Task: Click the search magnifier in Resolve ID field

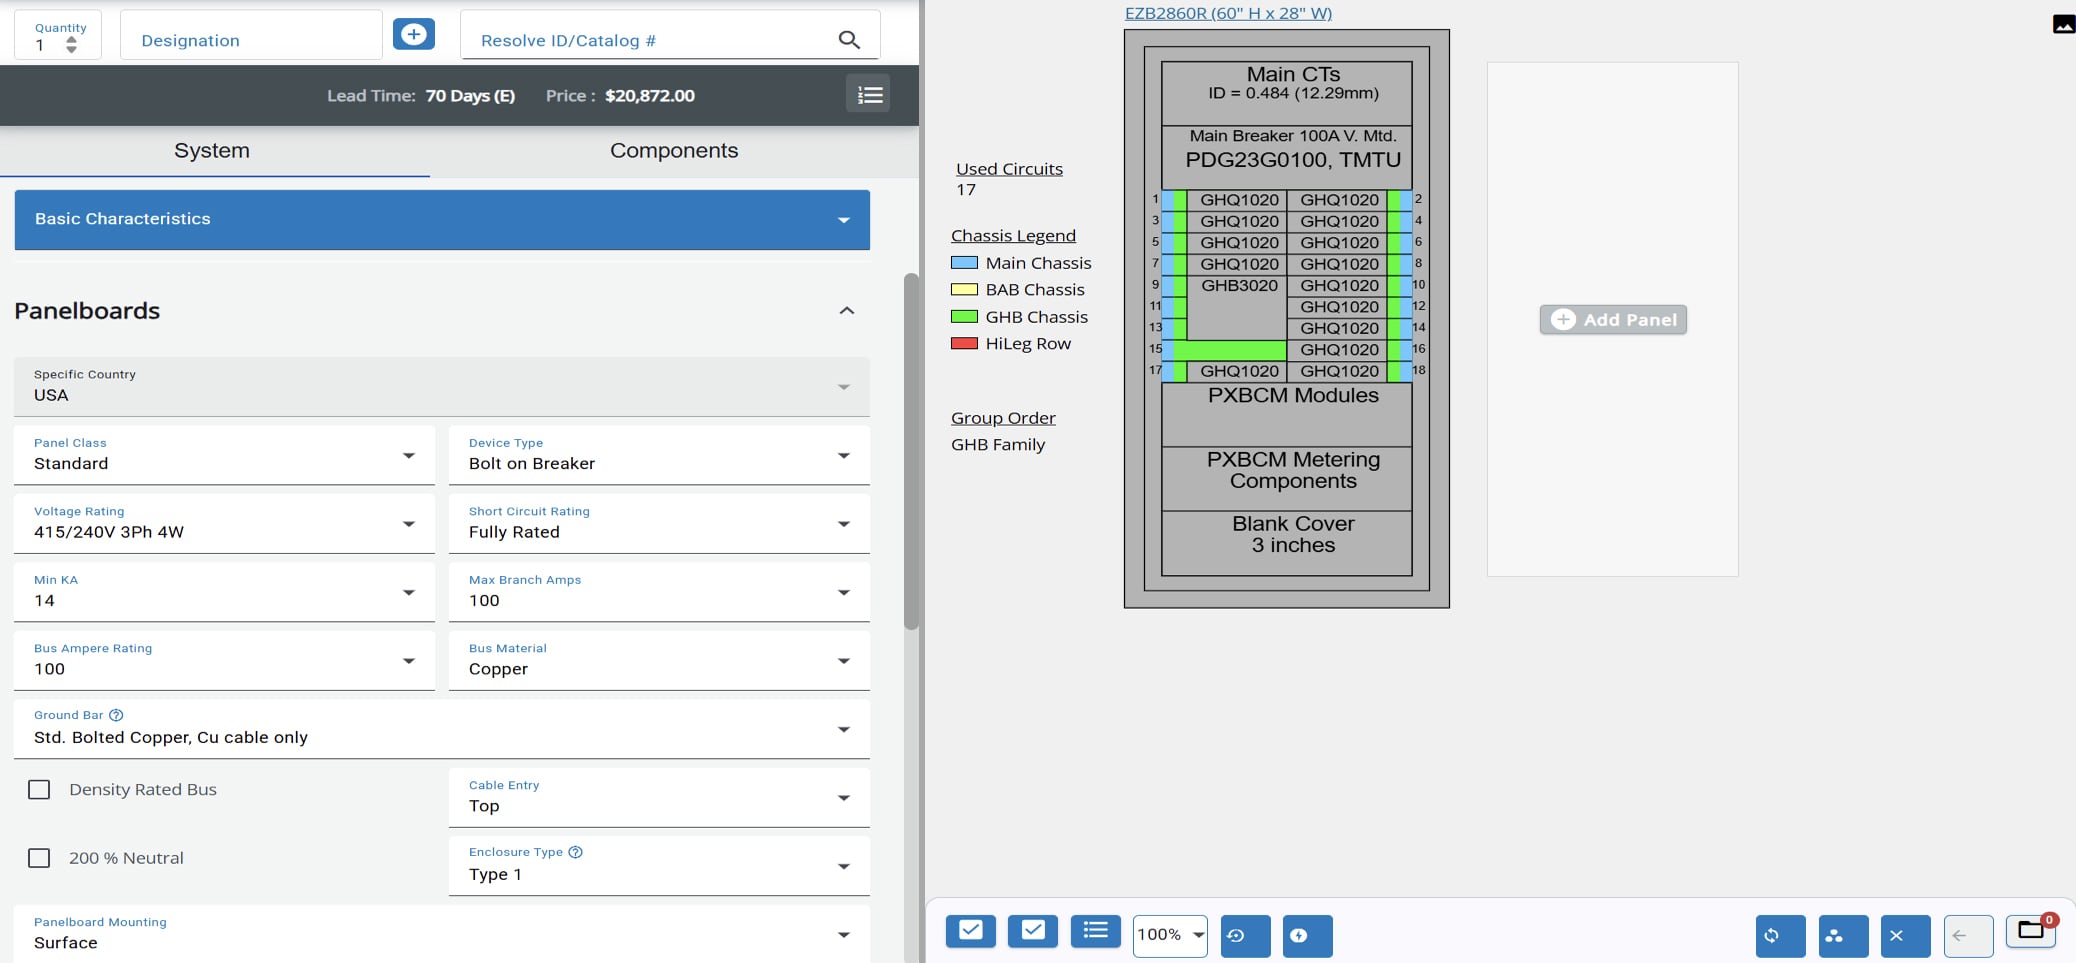Action: pyautogui.click(x=849, y=40)
